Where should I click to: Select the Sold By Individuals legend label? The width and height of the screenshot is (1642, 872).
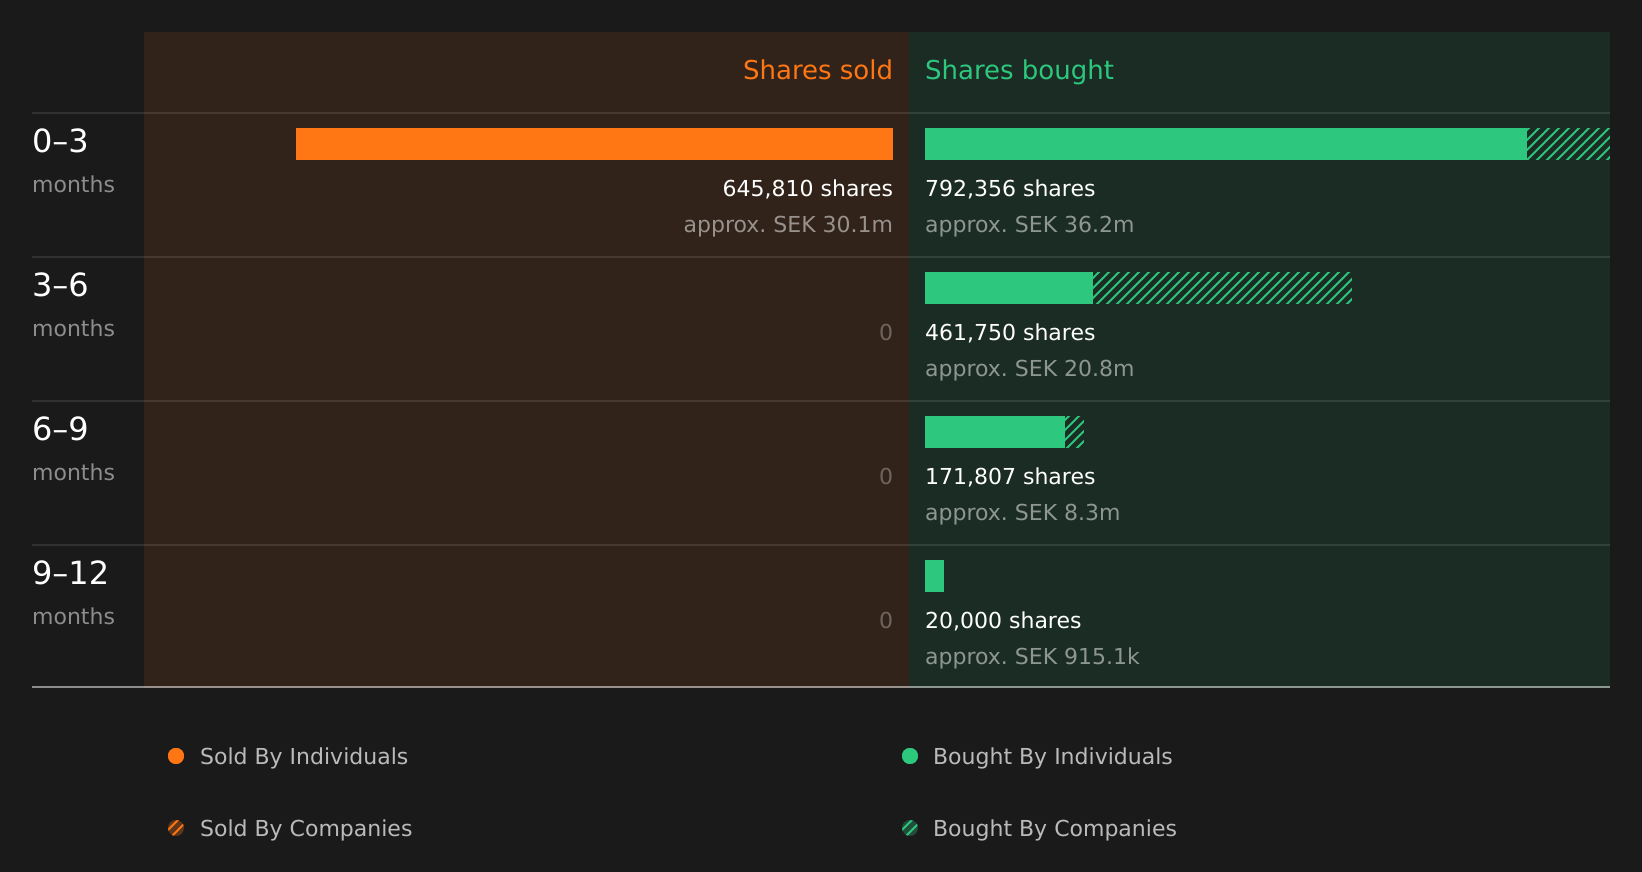pos(304,757)
